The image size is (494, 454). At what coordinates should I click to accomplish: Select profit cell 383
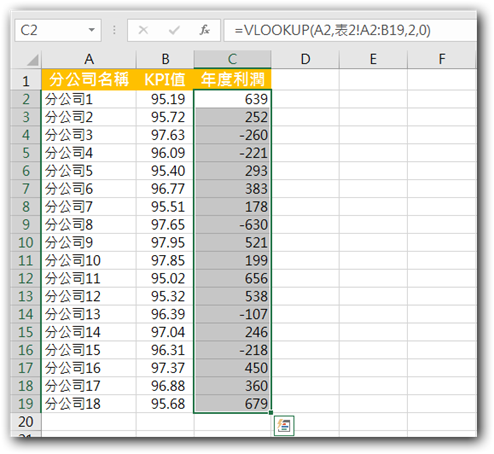pos(232,189)
